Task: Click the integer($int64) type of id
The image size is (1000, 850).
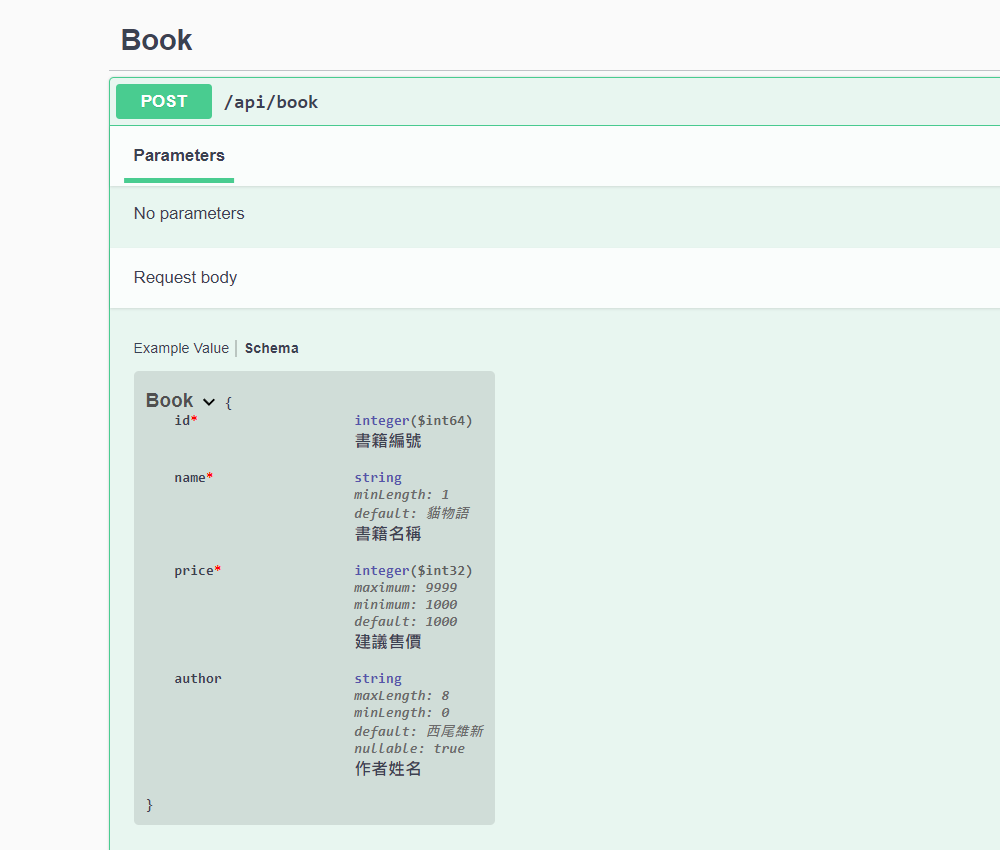Action: tap(413, 421)
